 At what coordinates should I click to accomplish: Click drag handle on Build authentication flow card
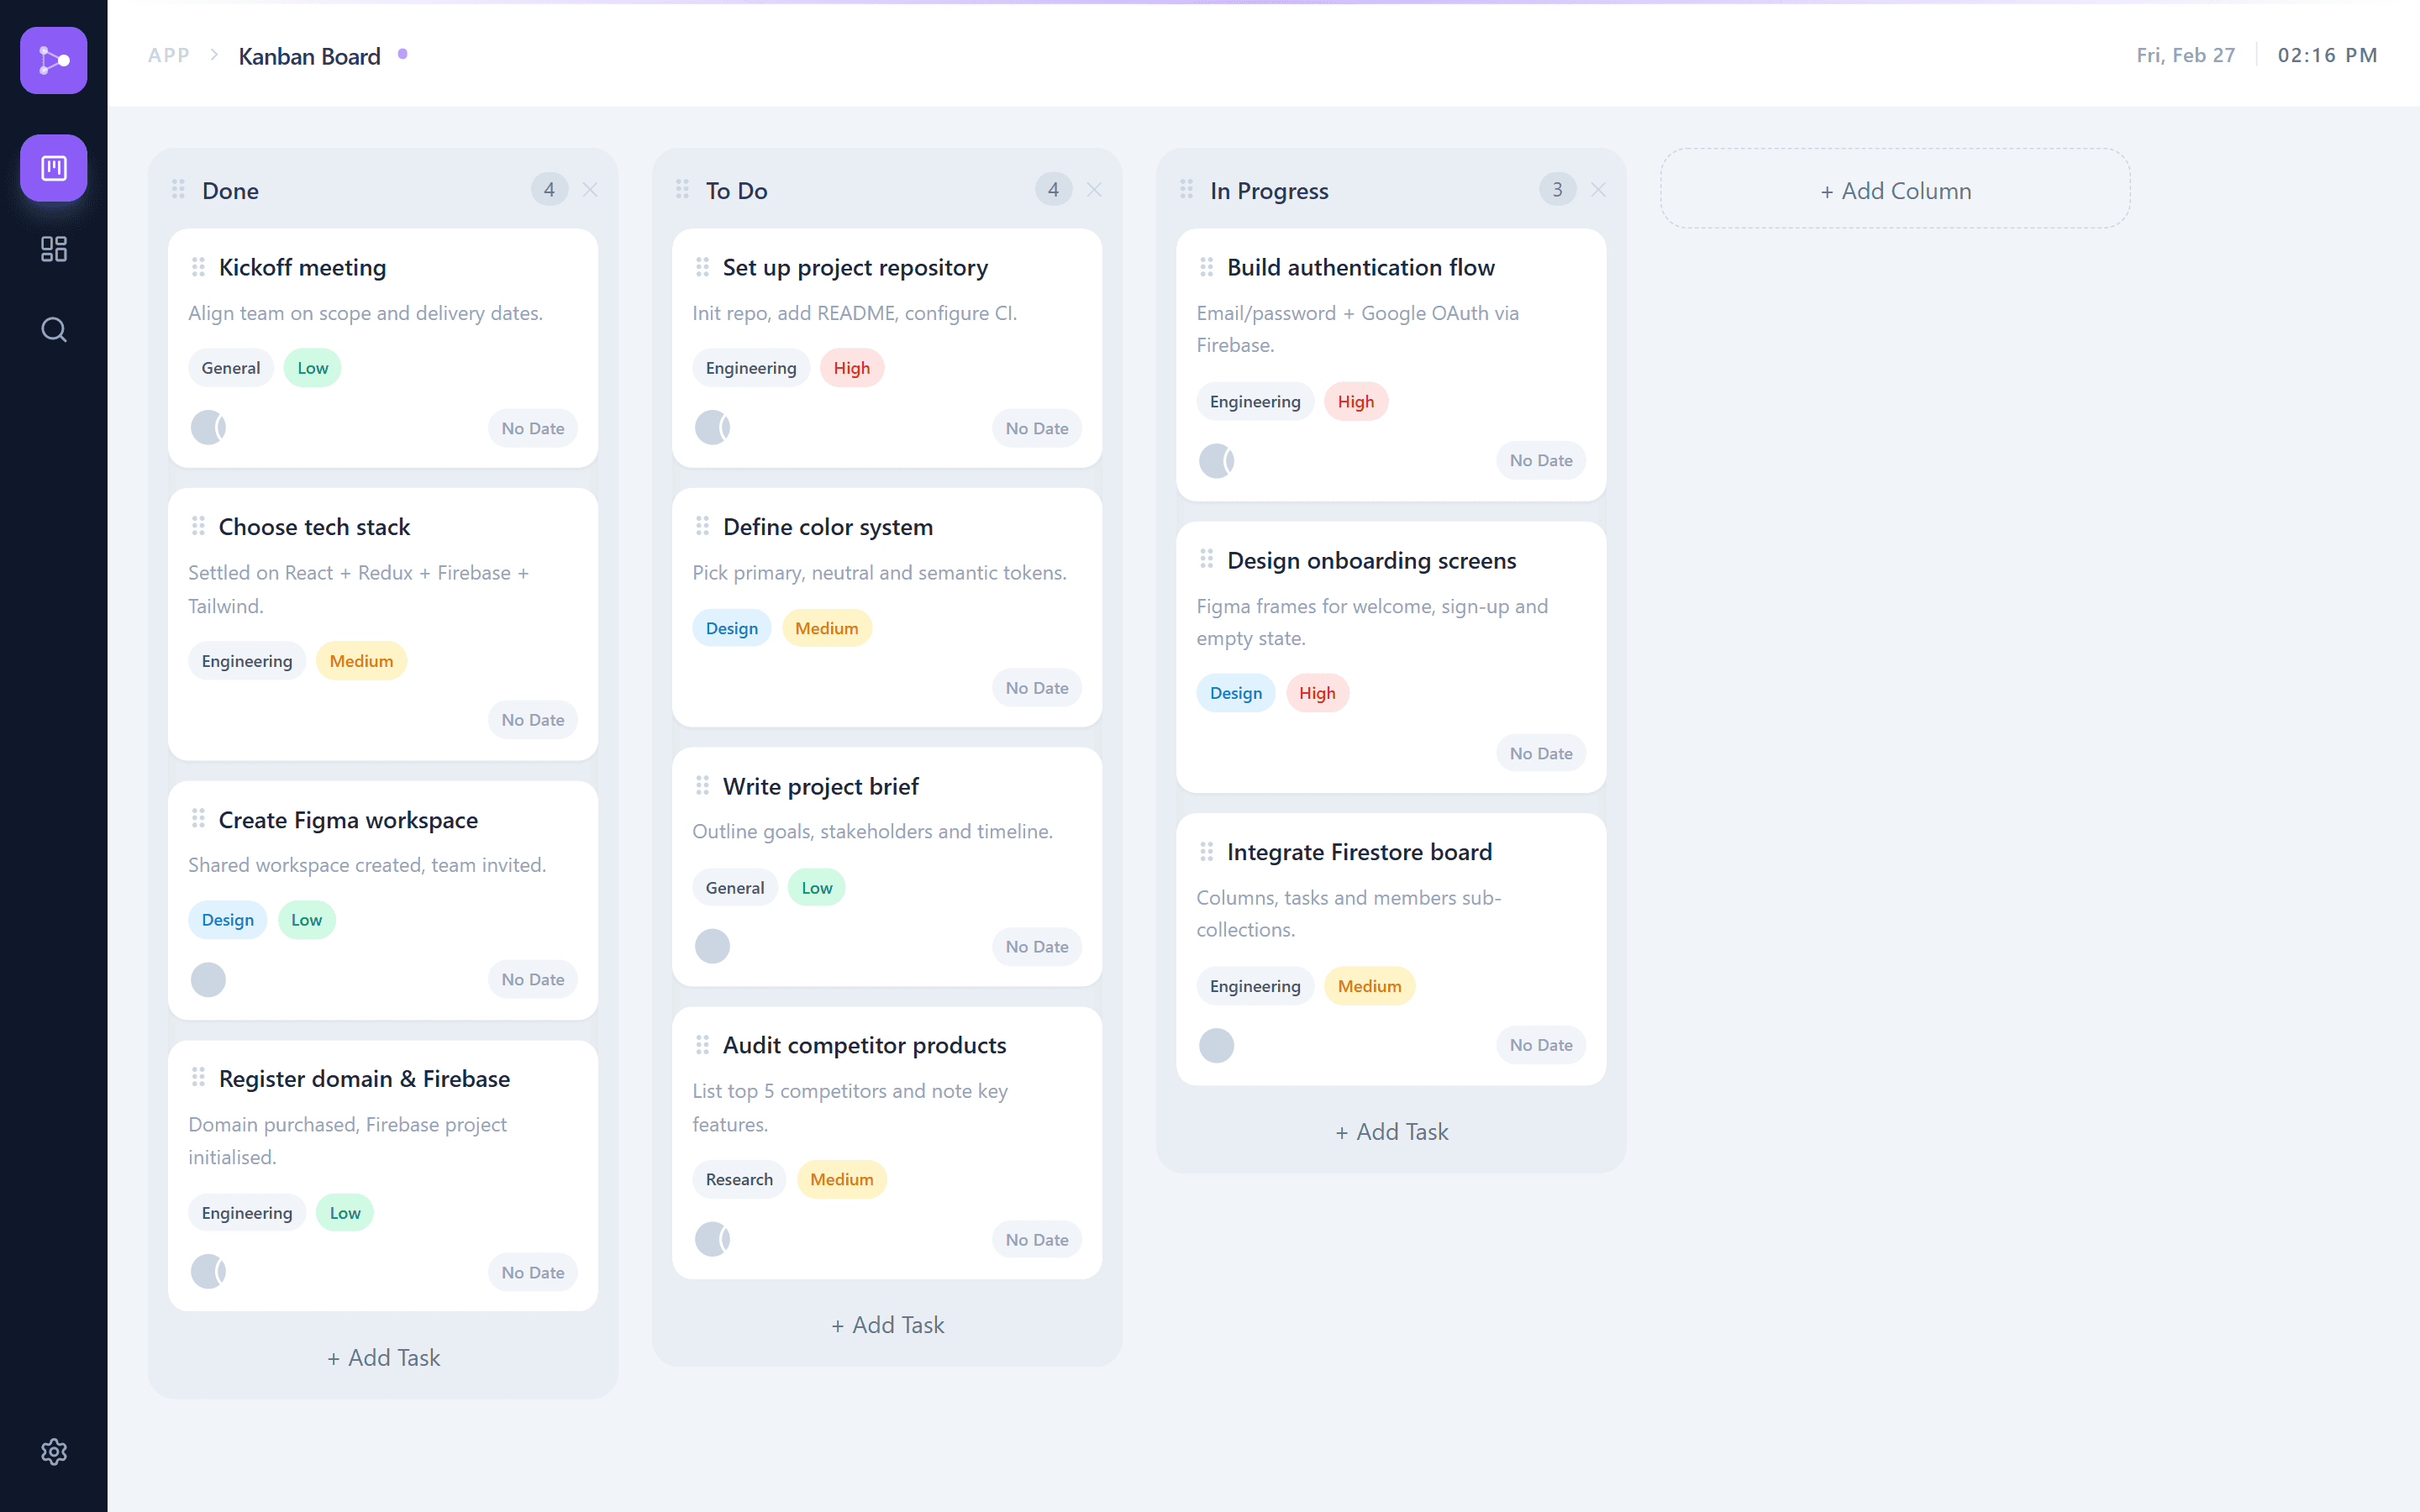click(1206, 267)
